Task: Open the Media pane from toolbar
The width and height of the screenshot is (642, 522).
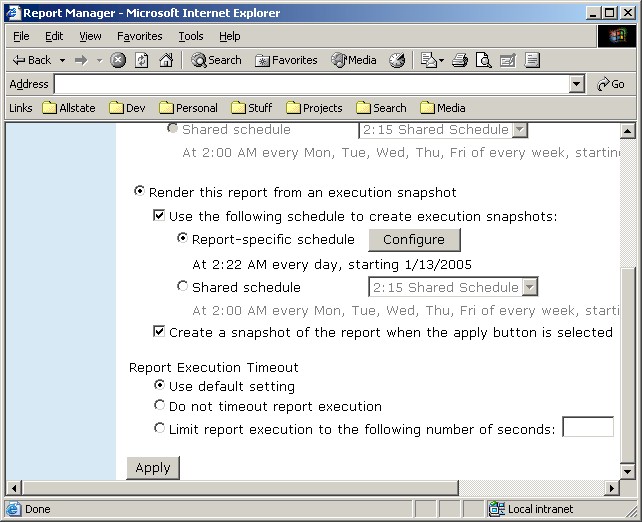Action: tap(354, 60)
